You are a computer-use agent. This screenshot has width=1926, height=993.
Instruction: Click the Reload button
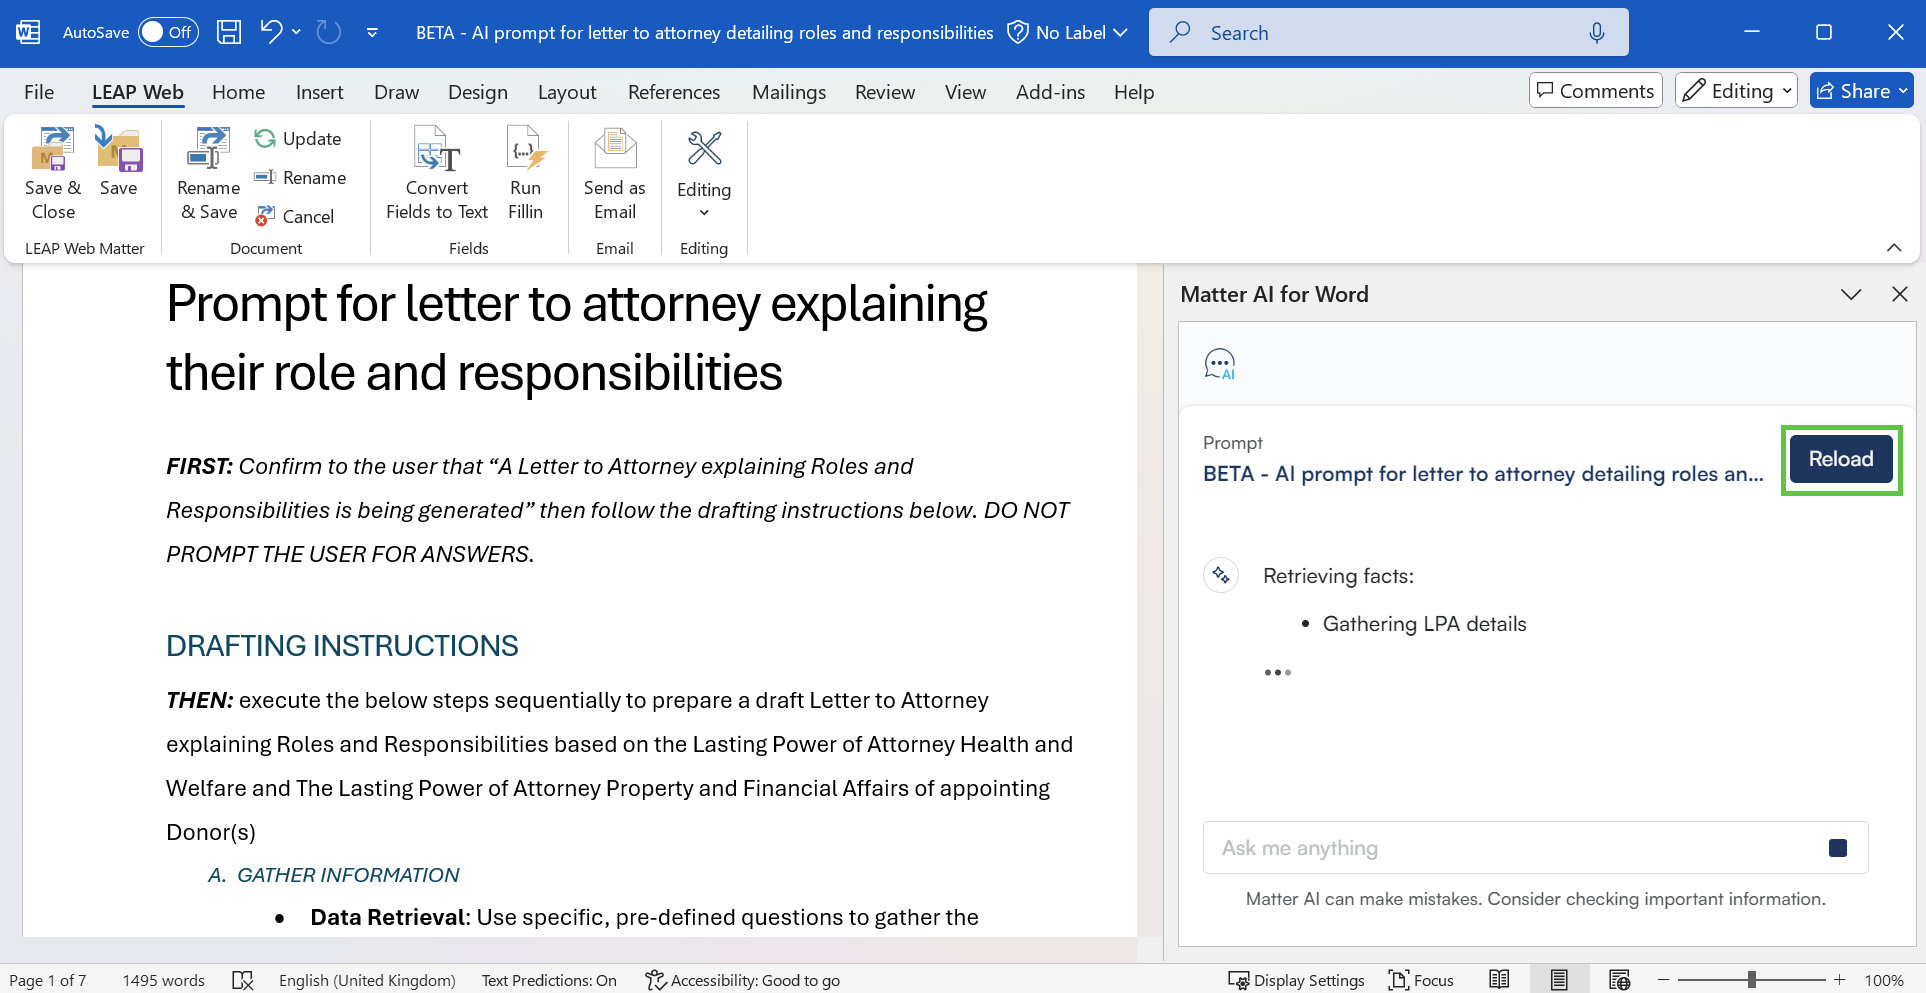1840,459
